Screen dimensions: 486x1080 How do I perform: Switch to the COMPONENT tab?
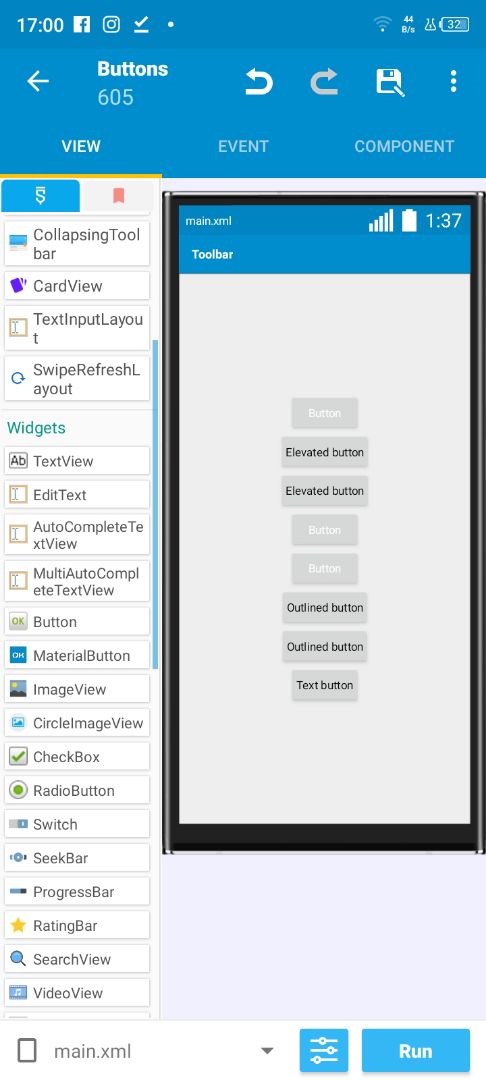coord(404,146)
